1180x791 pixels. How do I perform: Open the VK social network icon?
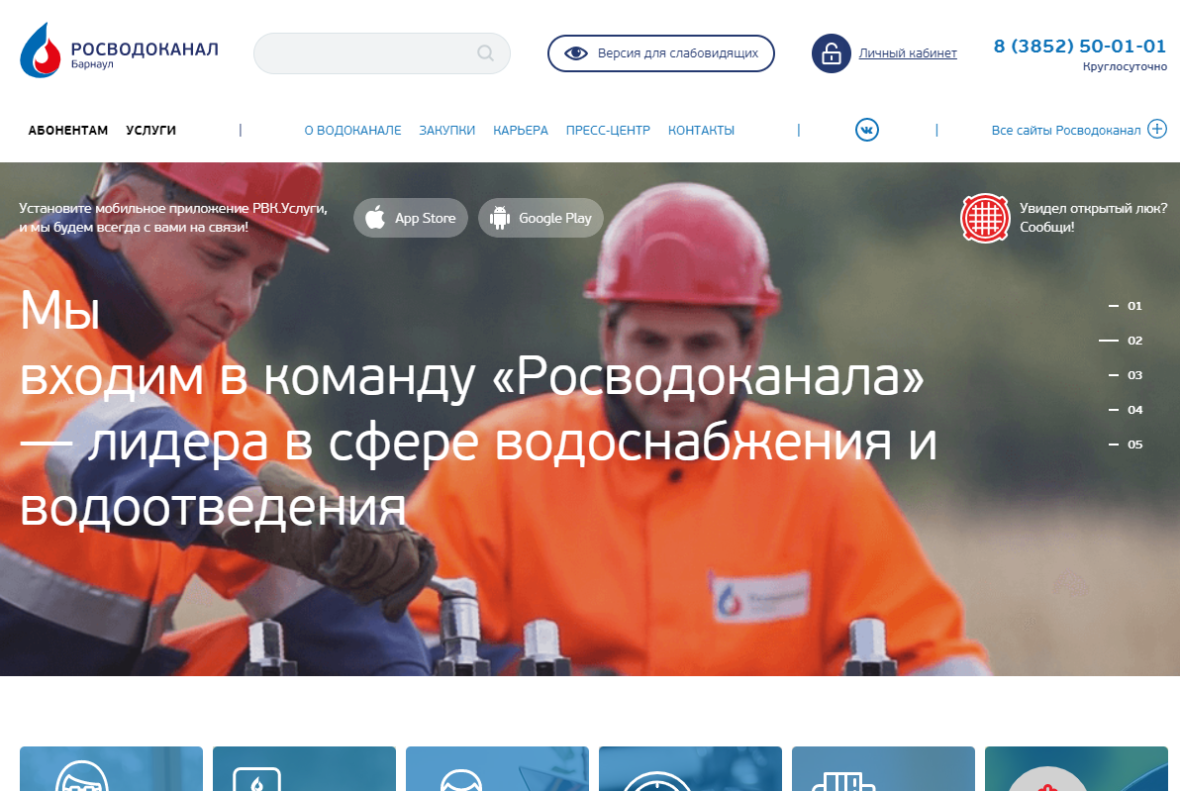click(867, 130)
